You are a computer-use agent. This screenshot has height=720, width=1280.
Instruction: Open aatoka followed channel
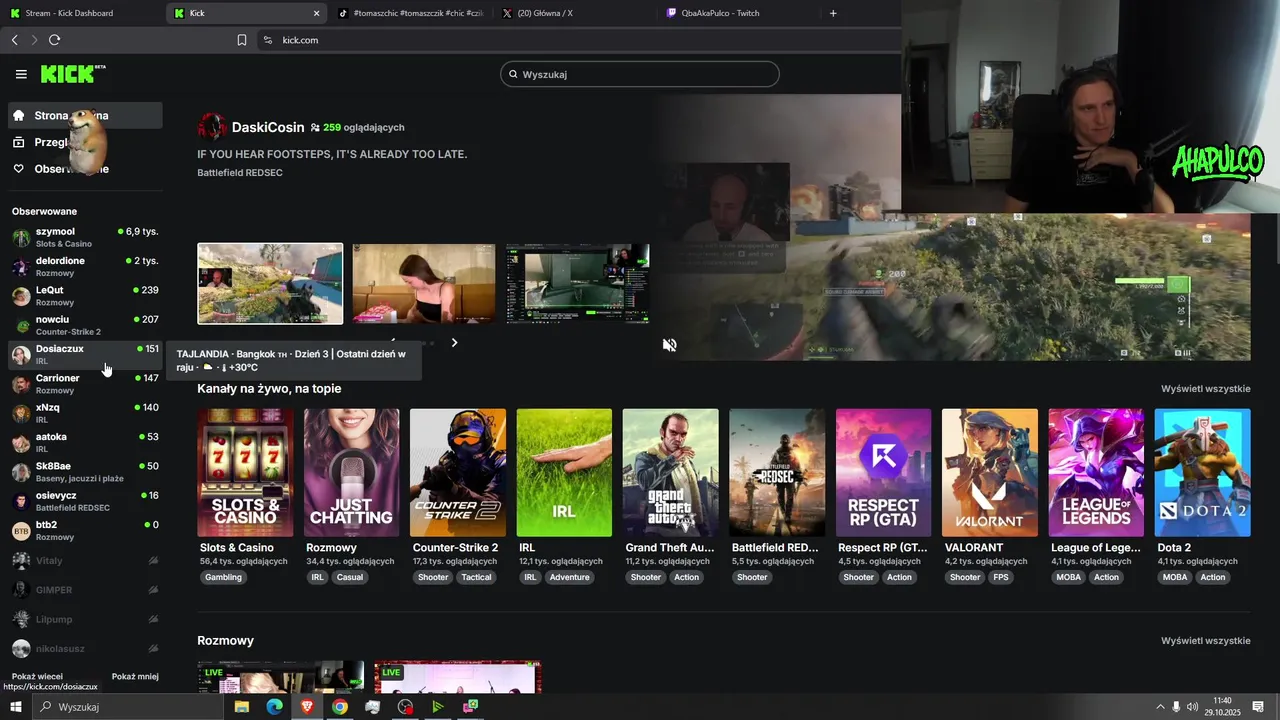85,442
